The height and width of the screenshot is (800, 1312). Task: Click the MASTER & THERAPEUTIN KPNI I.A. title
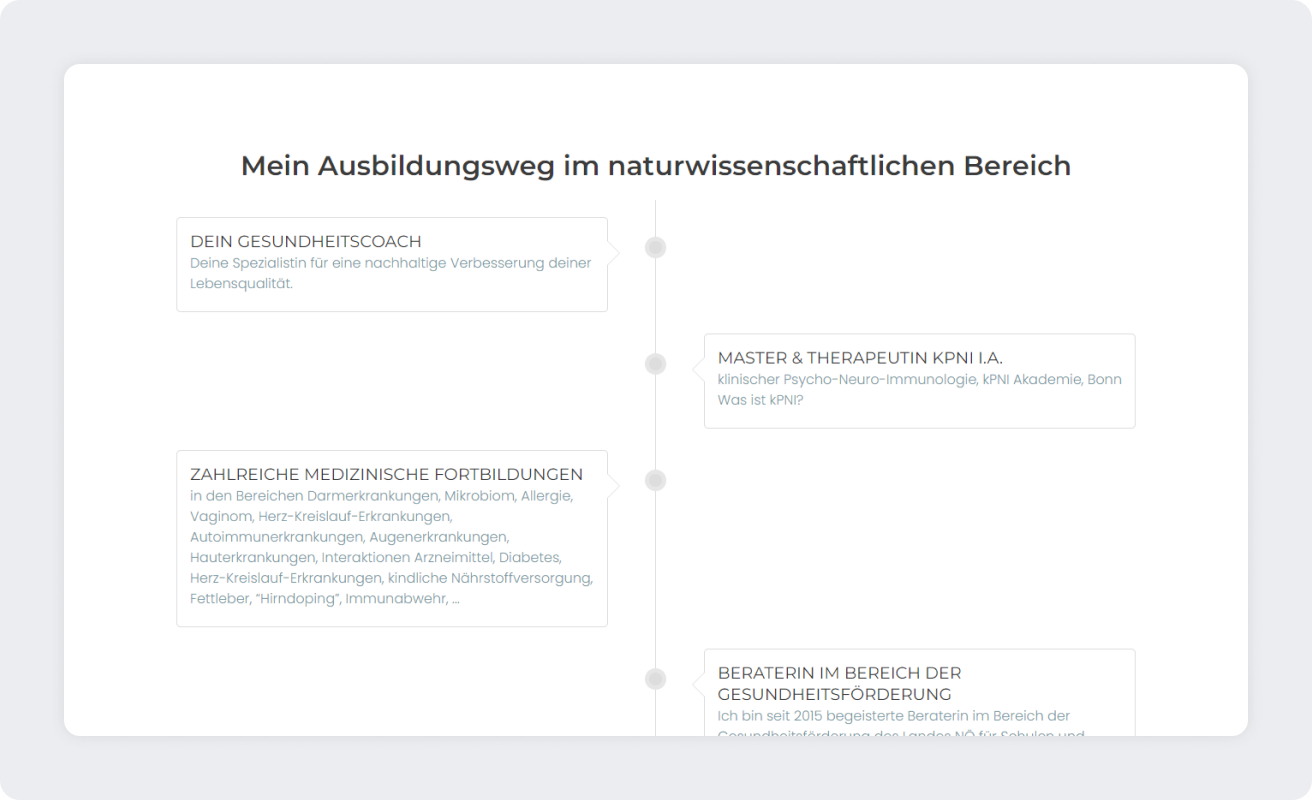point(859,358)
